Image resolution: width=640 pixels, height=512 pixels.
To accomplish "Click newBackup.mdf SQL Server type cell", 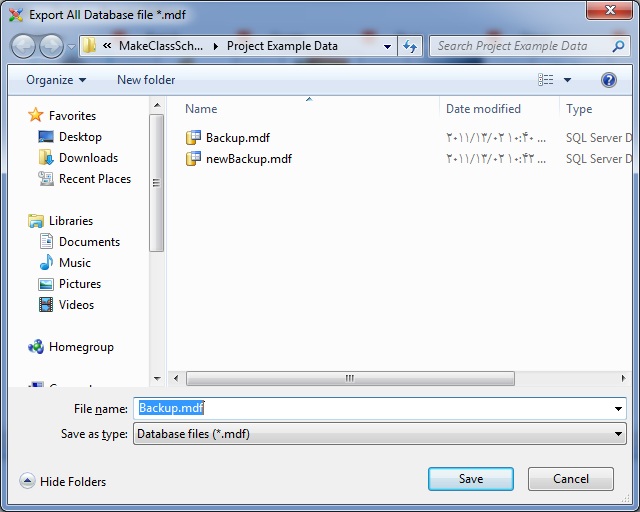I will (x=598, y=159).
